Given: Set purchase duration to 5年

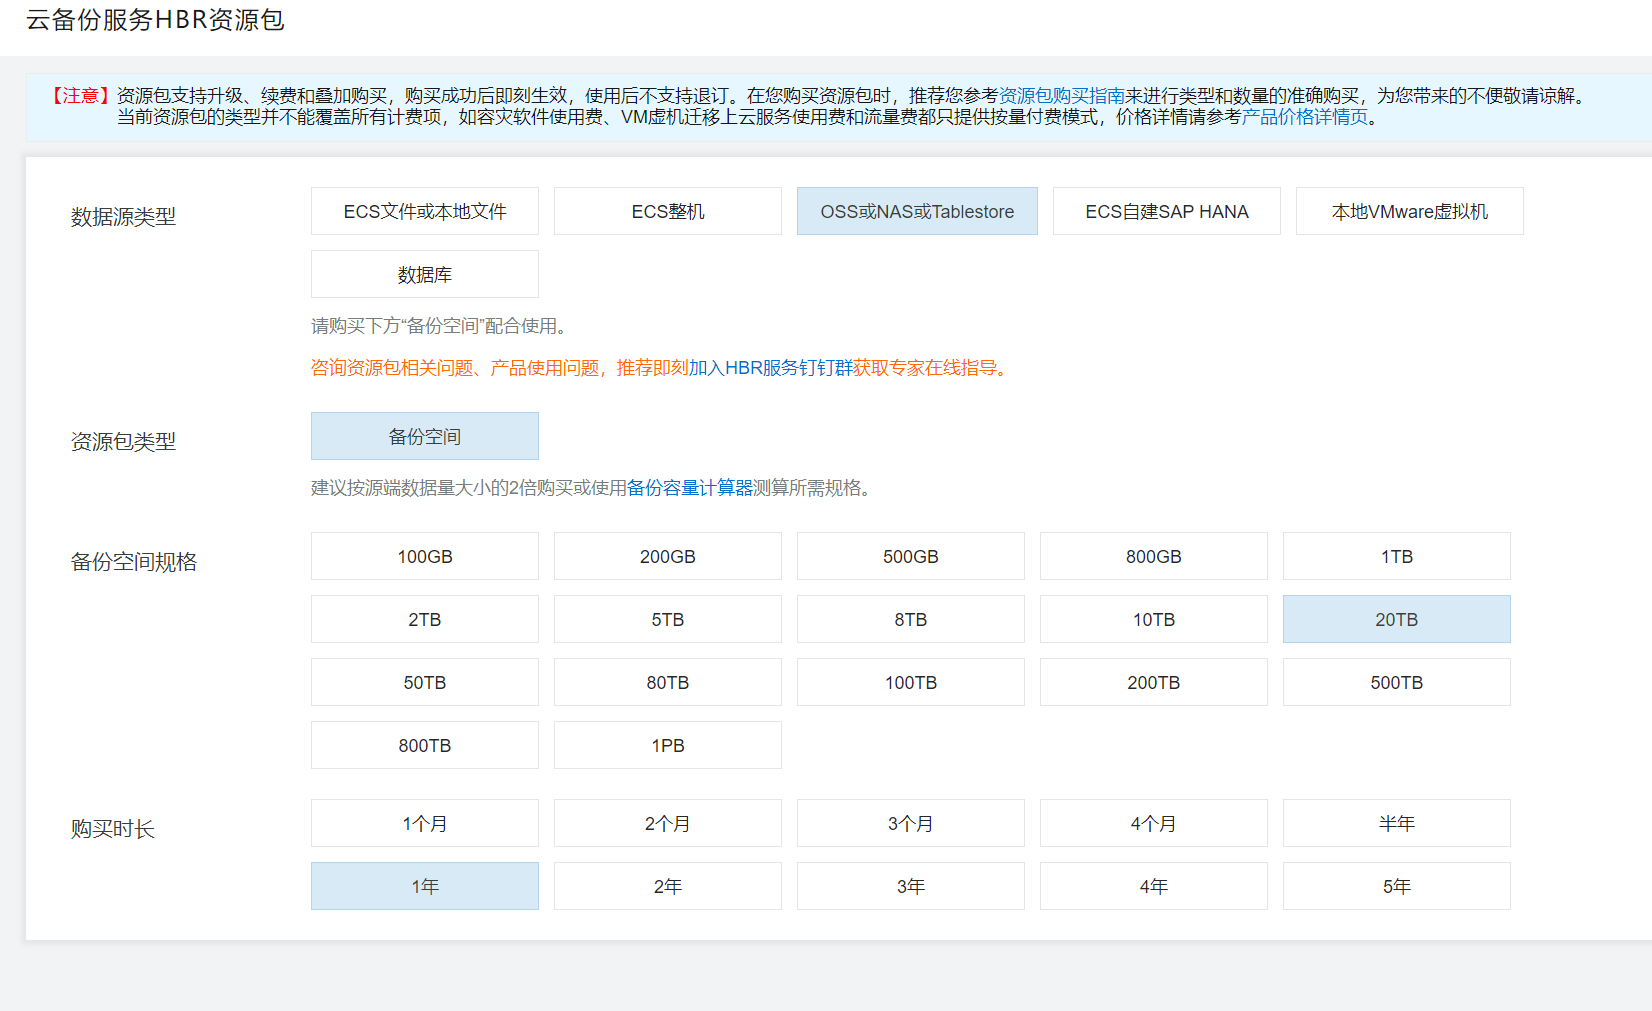Looking at the screenshot, I should (1397, 886).
